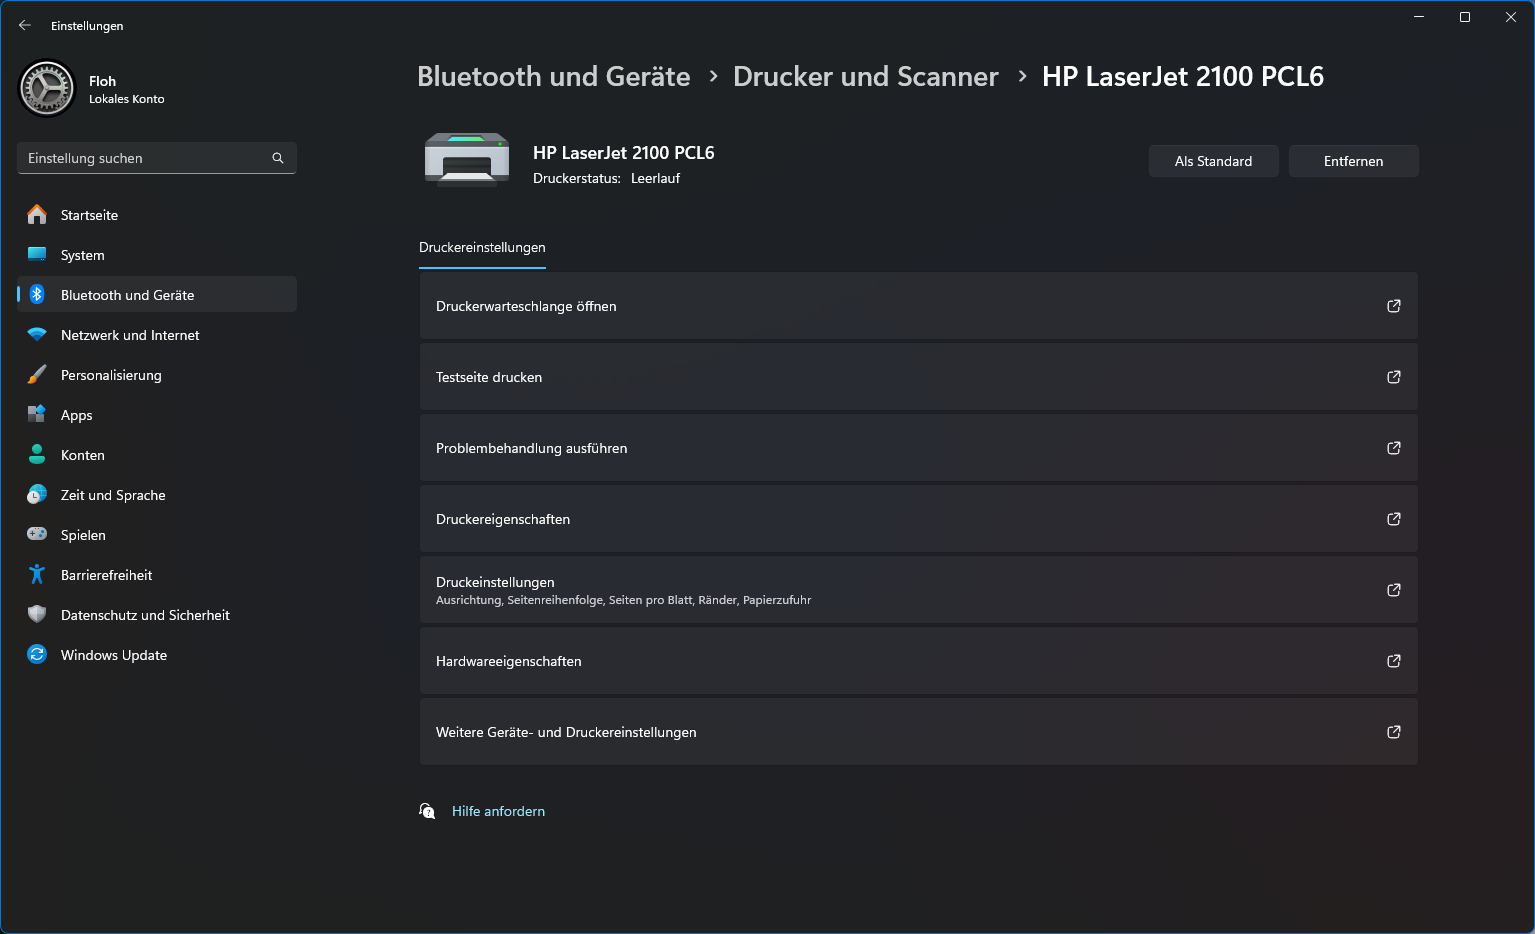Screen dimensions: 1535x934
Task: Open the Hilfe anfordern link
Action: click(498, 811)
